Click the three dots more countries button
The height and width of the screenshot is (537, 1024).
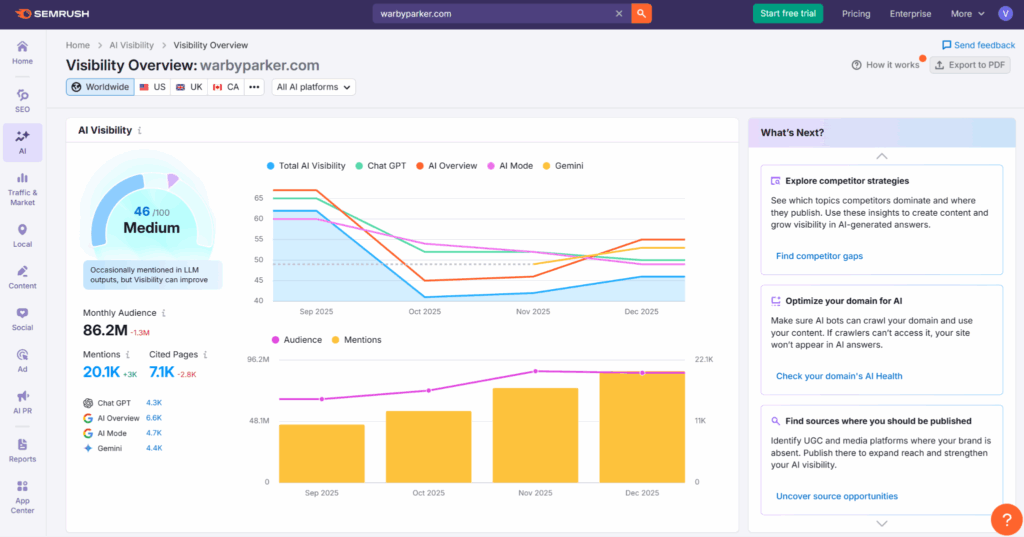pyautogui.click(x=254, y=87)
